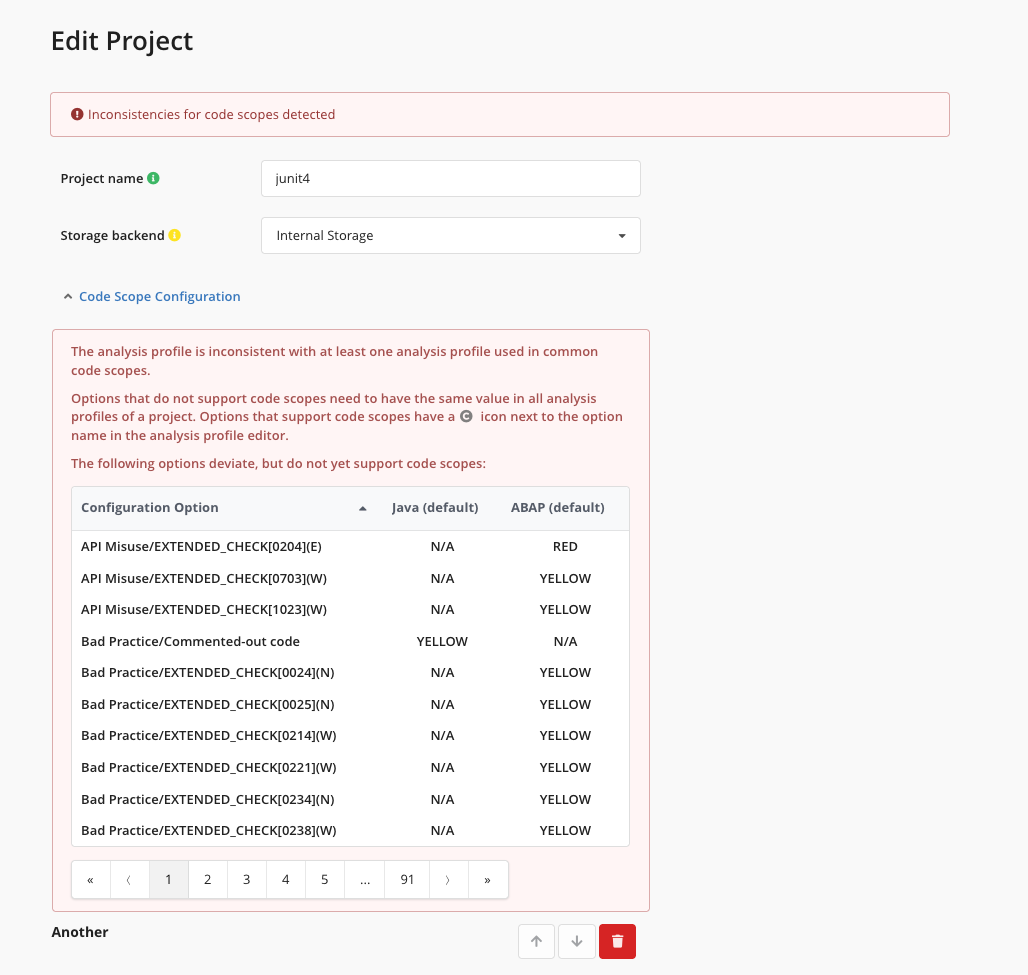Screen dimensions: 1028x975
Task: Select the API Misuse/EXTENDED_CHECK[0204](E) row
Action: 350,547
